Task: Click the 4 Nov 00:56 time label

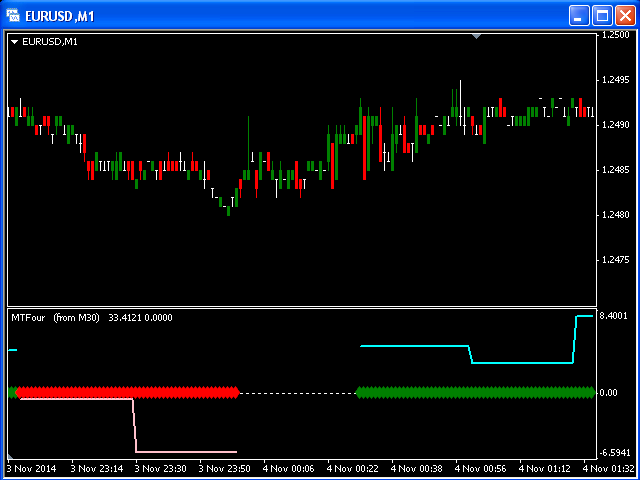Action: pyautogui.click(x=481, y=468)
